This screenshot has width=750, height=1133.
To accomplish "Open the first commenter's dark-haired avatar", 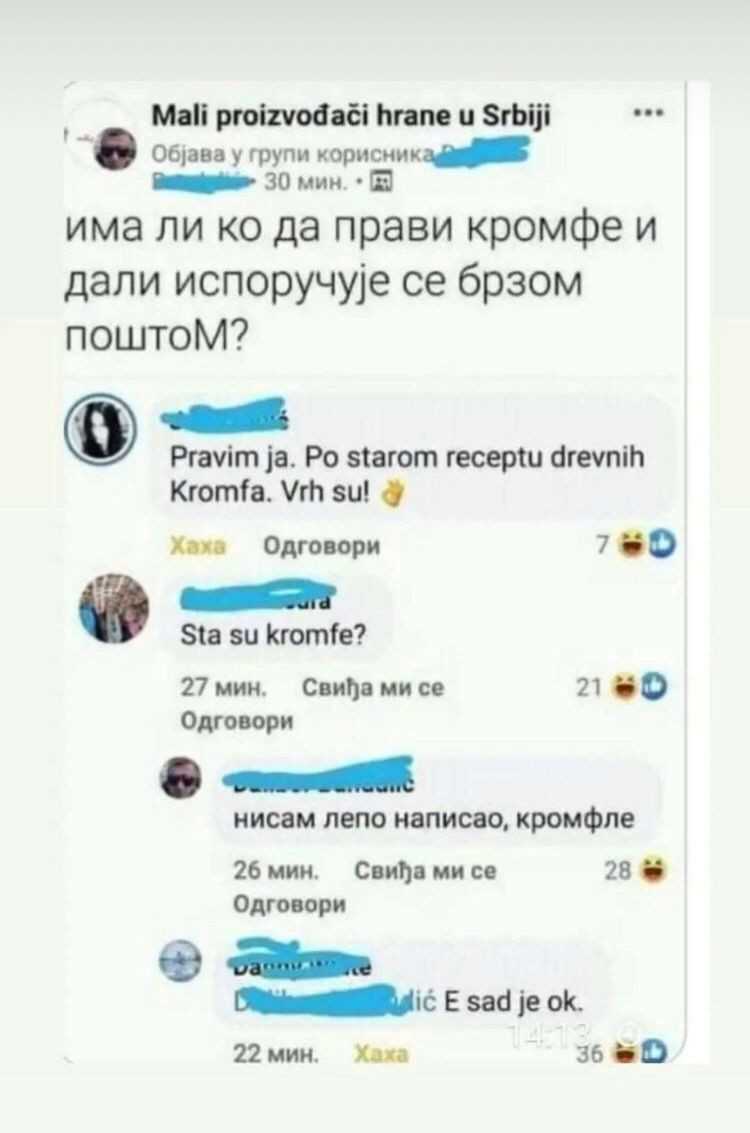I will (101, 429).
